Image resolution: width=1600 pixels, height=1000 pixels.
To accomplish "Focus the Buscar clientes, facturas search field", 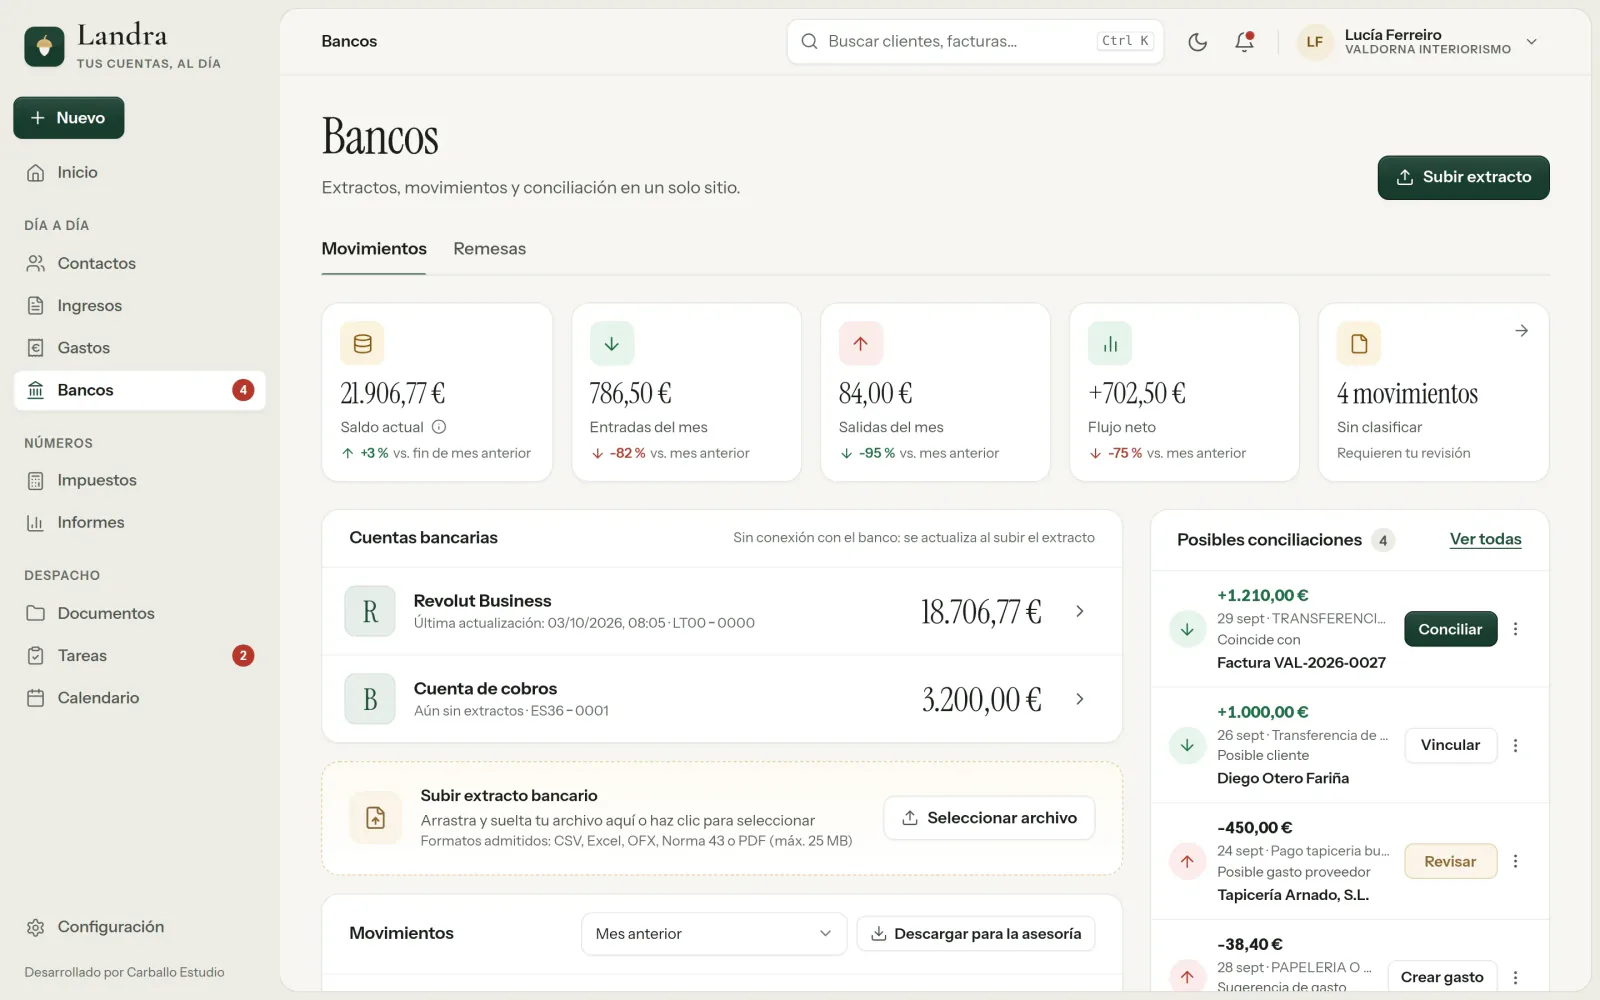I will 975,42.
